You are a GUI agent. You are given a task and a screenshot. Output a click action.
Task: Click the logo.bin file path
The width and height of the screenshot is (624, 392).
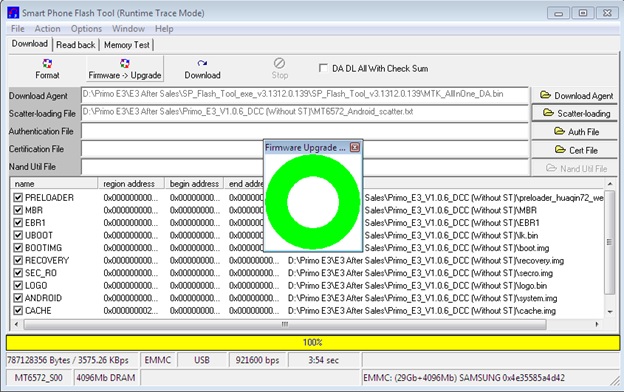coord(417,286)
